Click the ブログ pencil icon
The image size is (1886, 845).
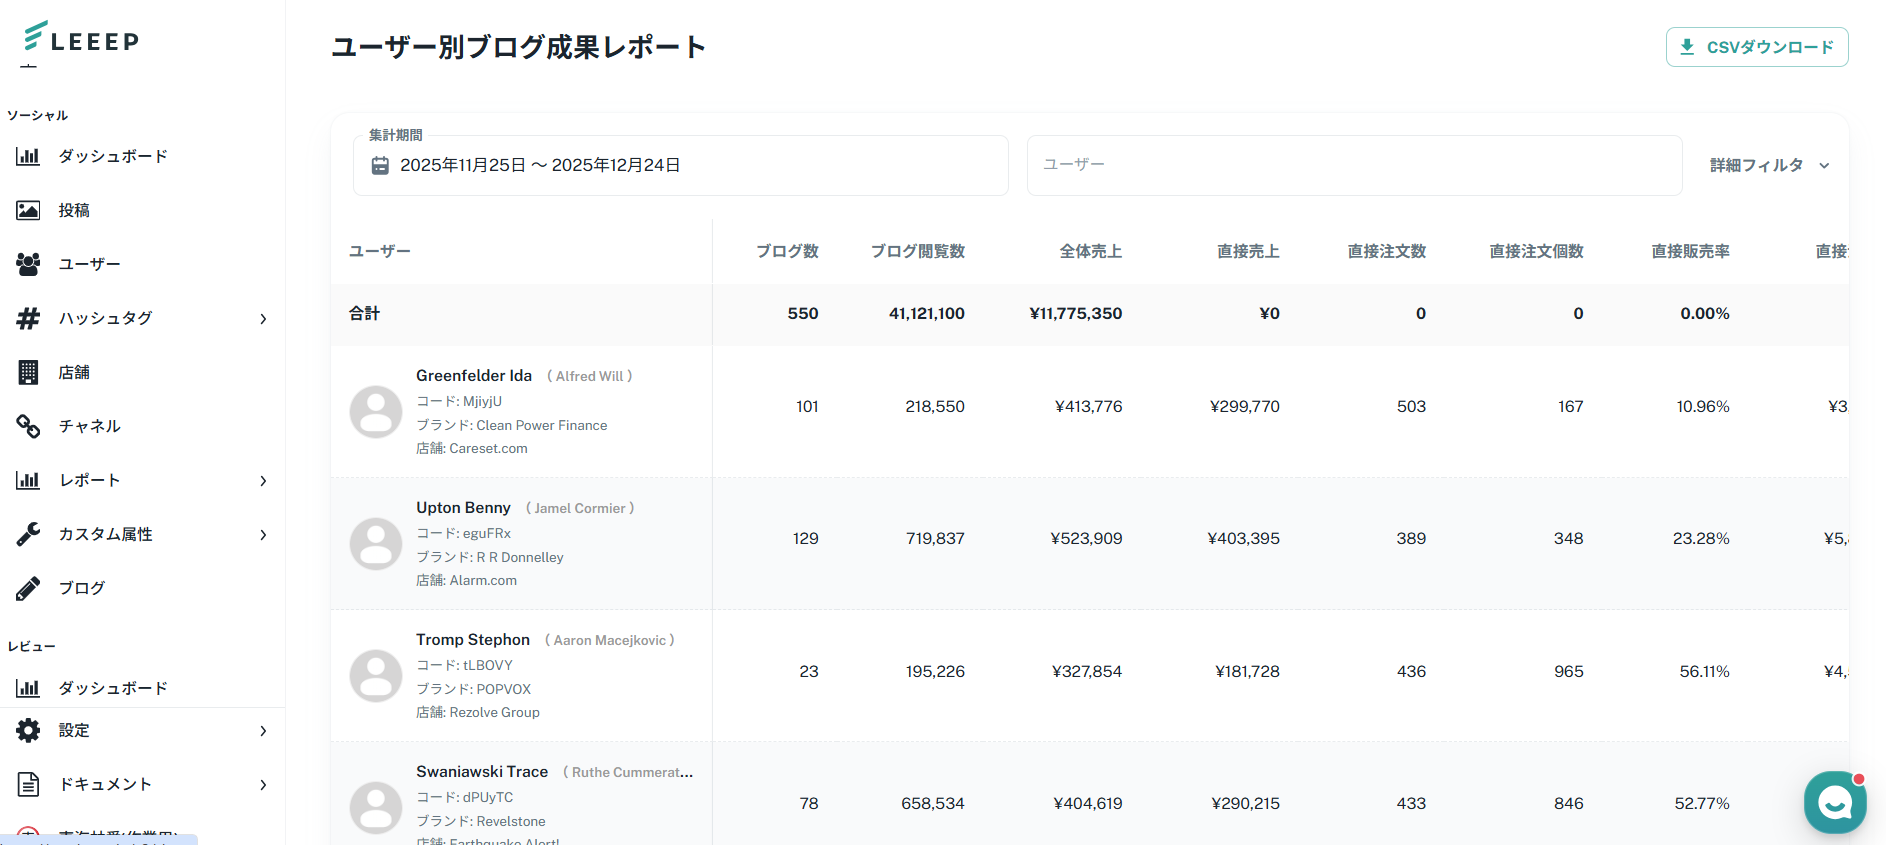(x=28, y=588)
